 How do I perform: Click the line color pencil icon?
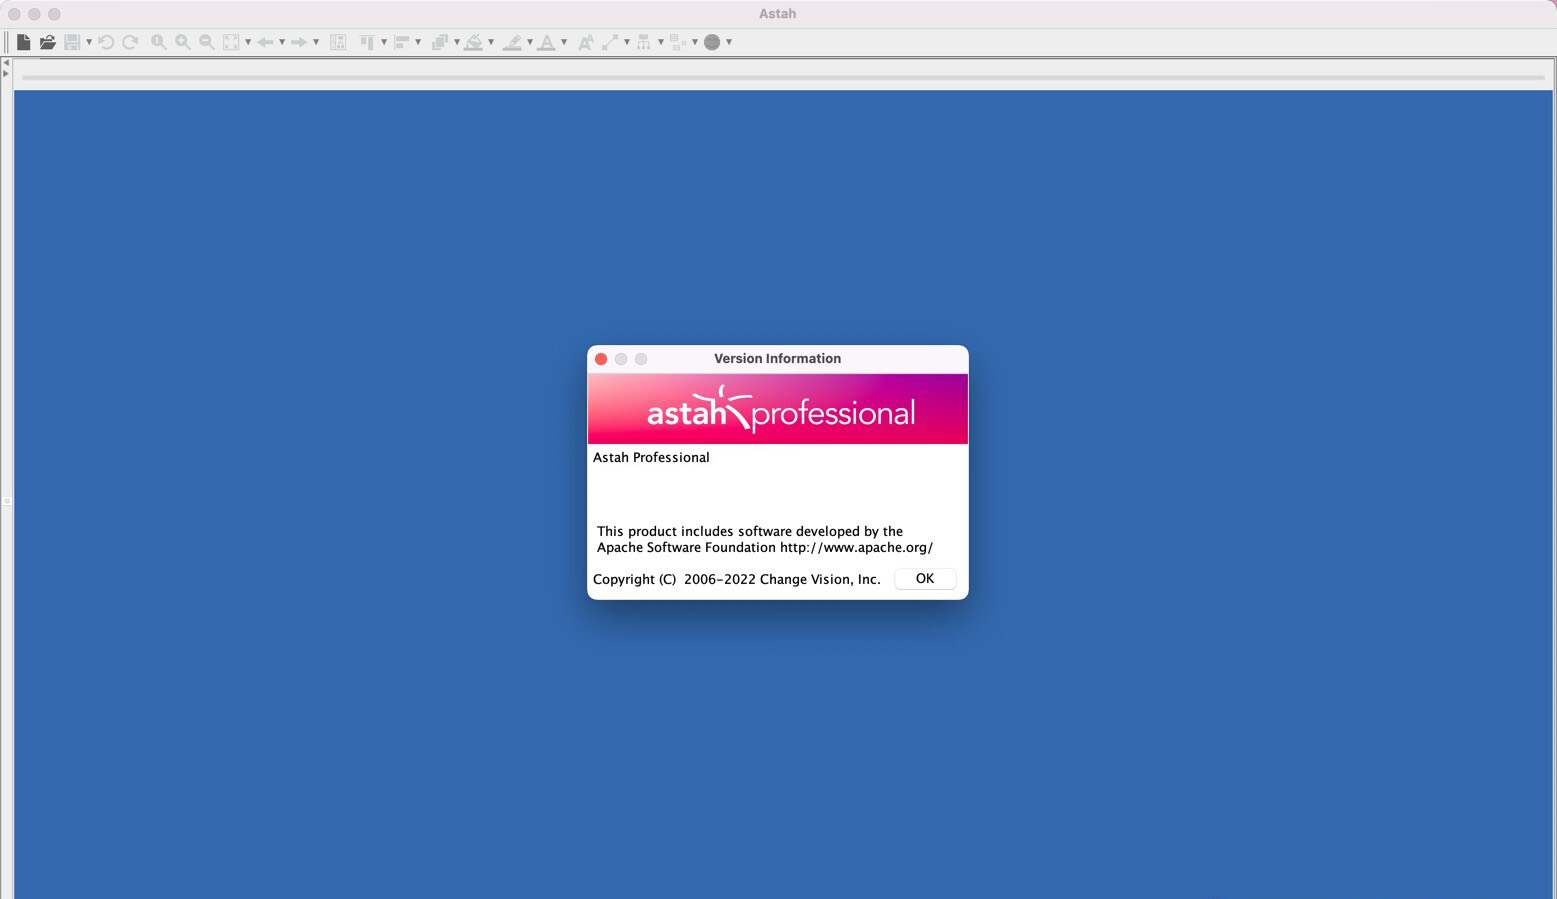(x=512, y=42)
